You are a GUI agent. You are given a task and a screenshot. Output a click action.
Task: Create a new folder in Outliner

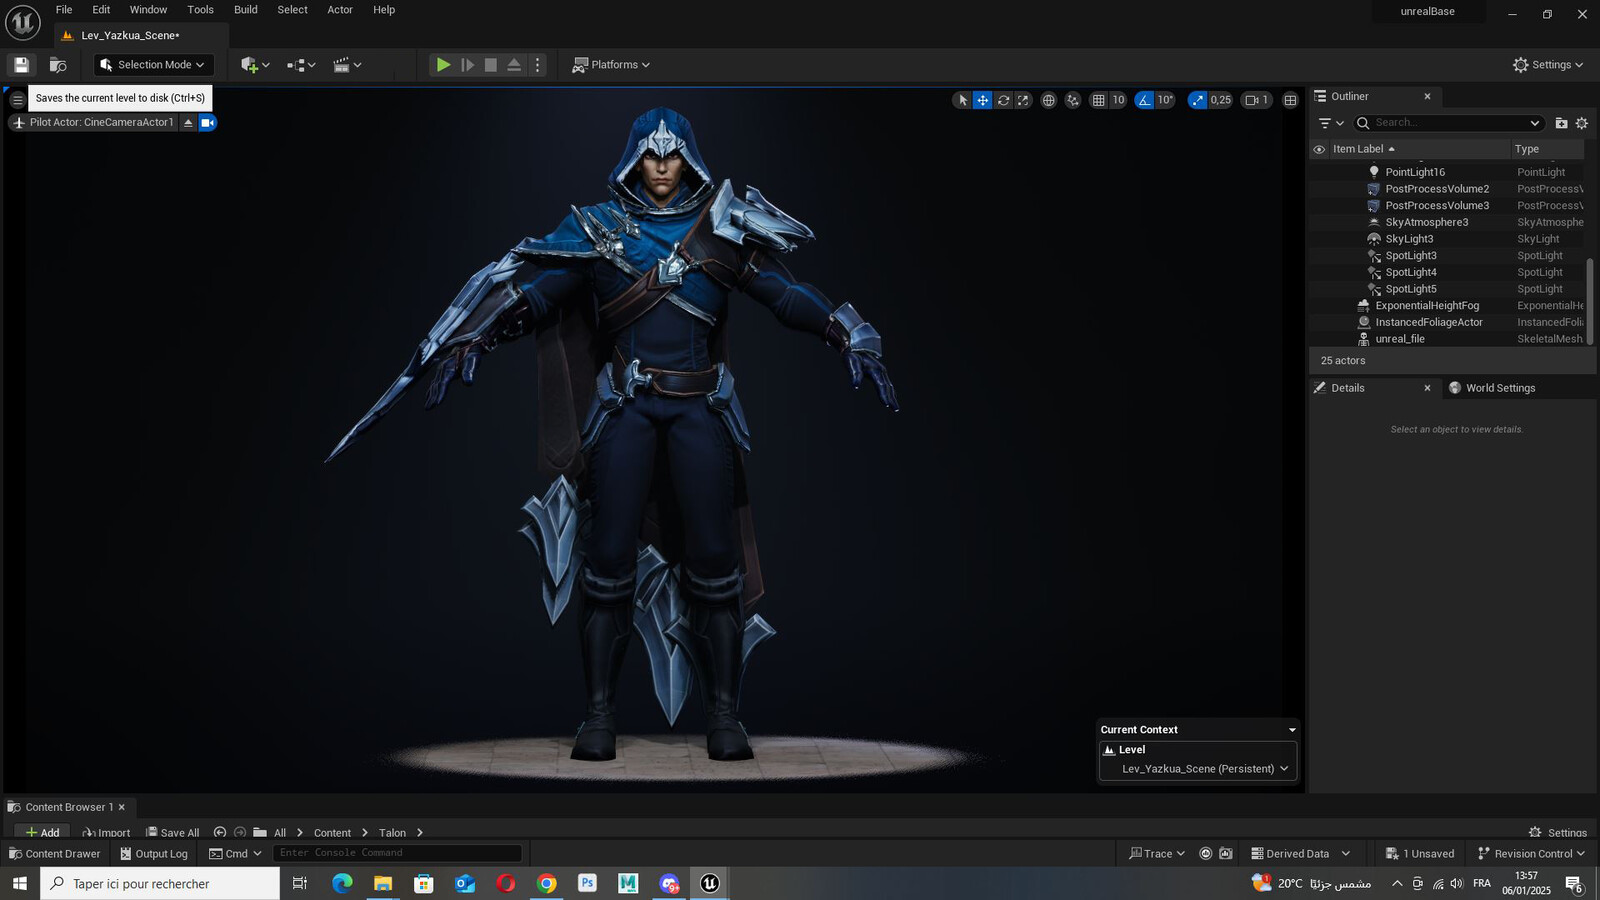coord(1561,123)
